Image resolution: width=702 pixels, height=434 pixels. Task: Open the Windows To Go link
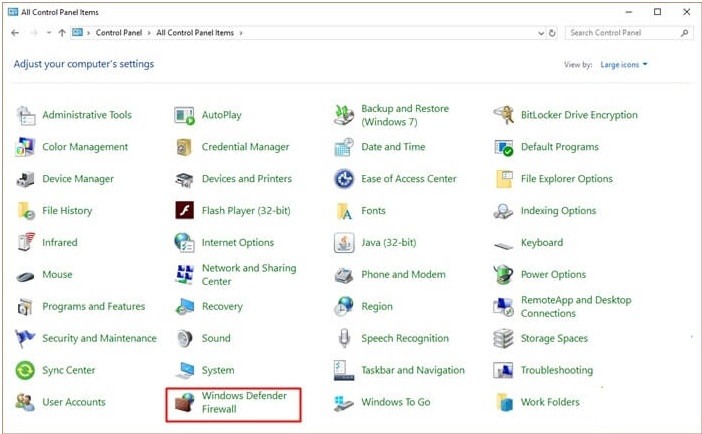[x=396, y=402]
